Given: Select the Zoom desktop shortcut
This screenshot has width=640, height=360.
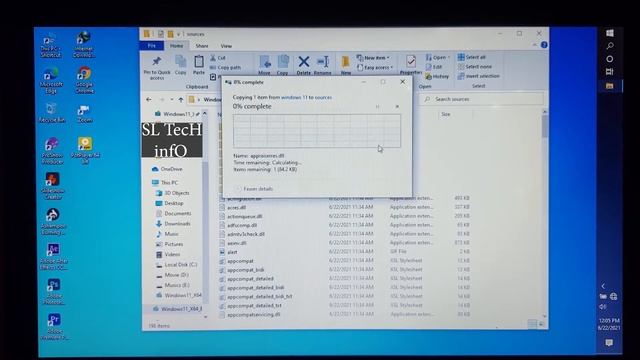Looking at the screenshot, I should [x=84, y=114].
